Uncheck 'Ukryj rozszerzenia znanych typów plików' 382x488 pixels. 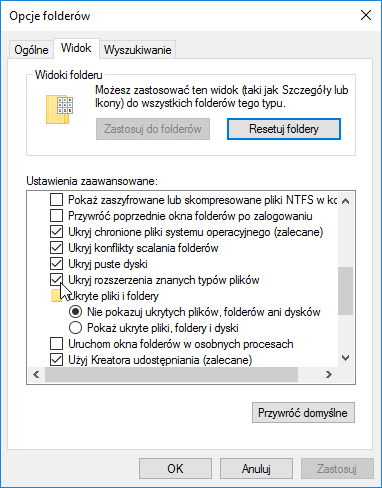tap(56, 280)
